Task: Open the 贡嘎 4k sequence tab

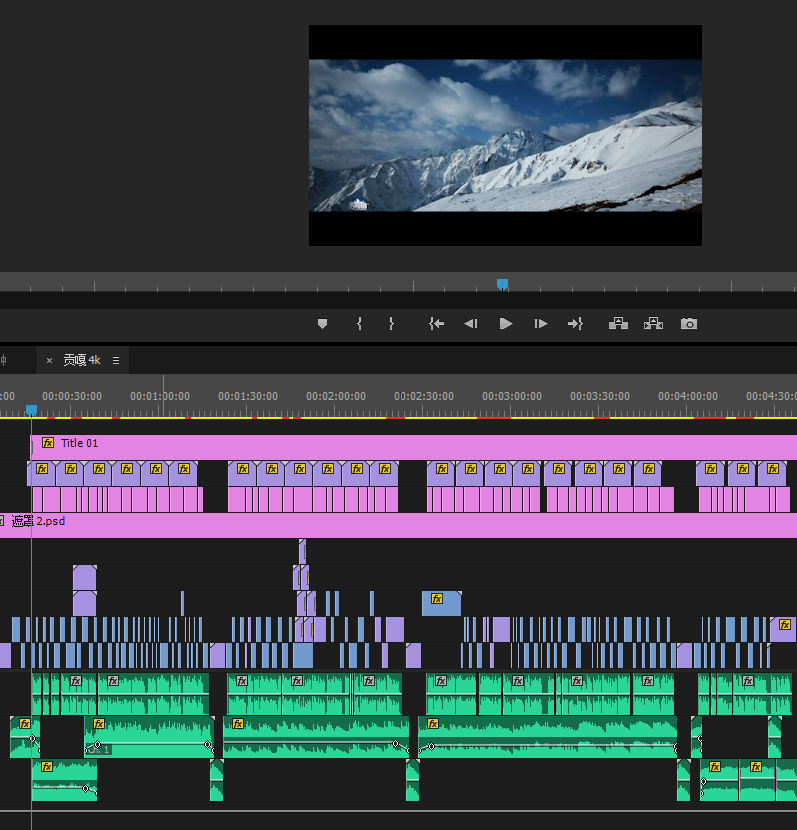Action: click(x=82, y=360)
